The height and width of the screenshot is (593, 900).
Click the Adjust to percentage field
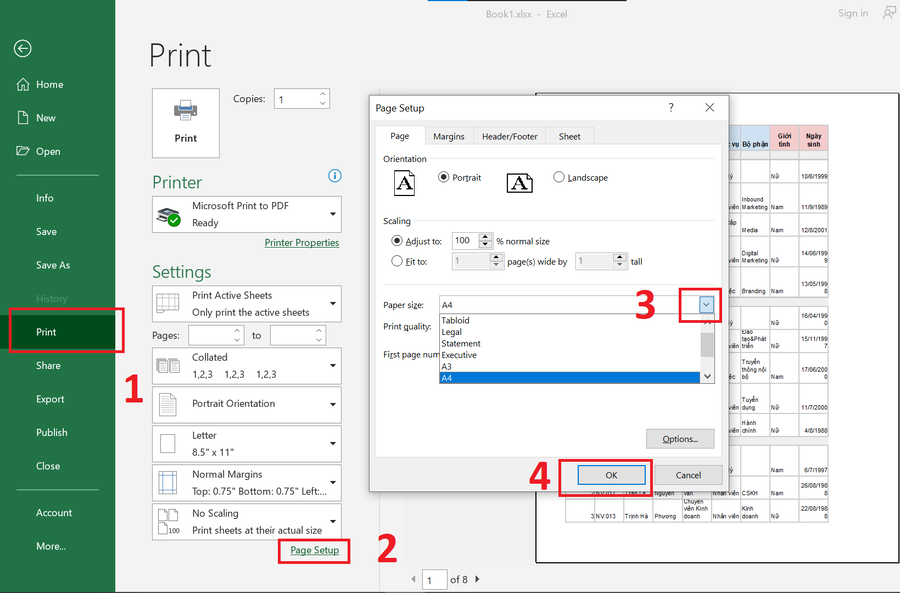[465, 241]
